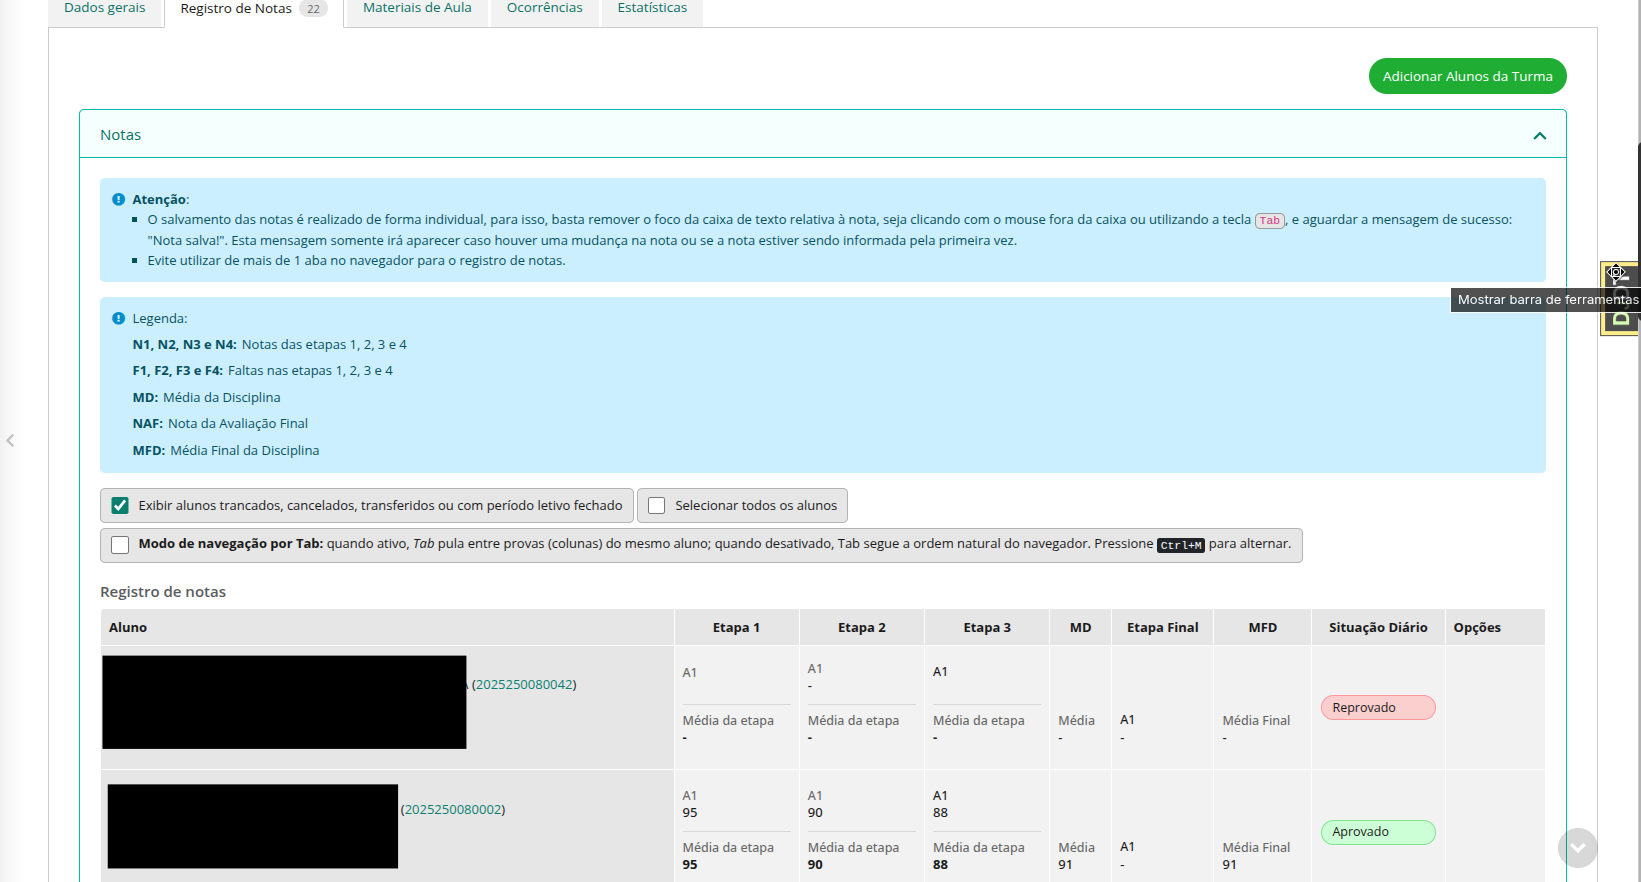Screen dimensions: 1641x882
Task: Check Selecionar todos os alunos
Action: 657,506
